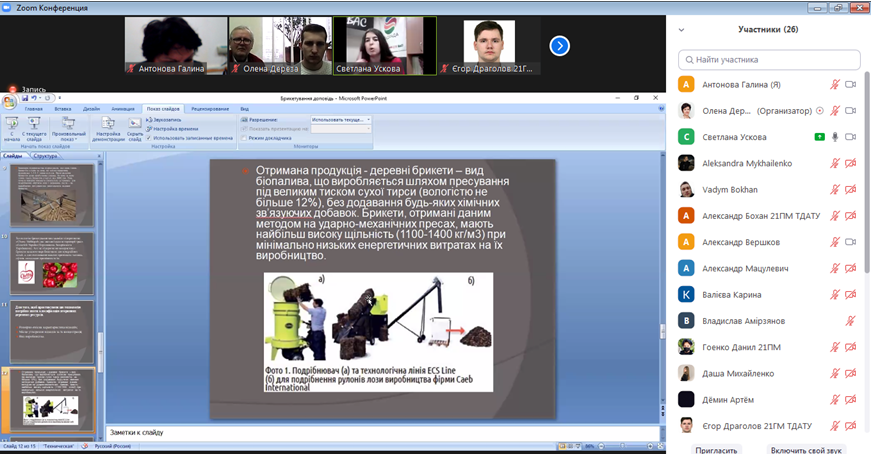This screenshot has height=454, width=872.
Task: Select Светлана Ускова active speaker video tile
Action: [x=385, y=46]
